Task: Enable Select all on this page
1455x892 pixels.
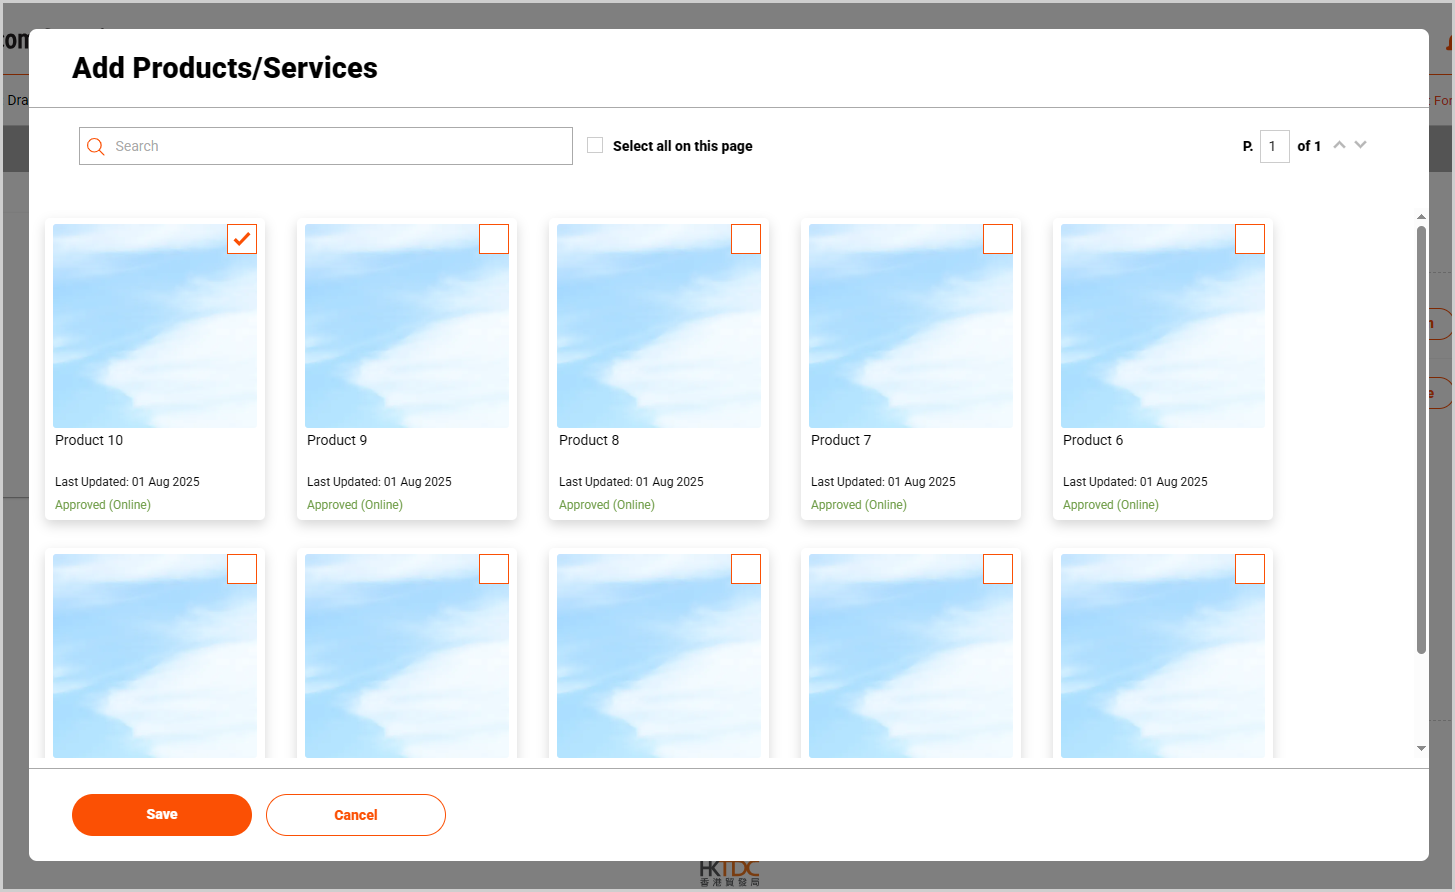Action: pyautogui.click(x=595, y=146)
